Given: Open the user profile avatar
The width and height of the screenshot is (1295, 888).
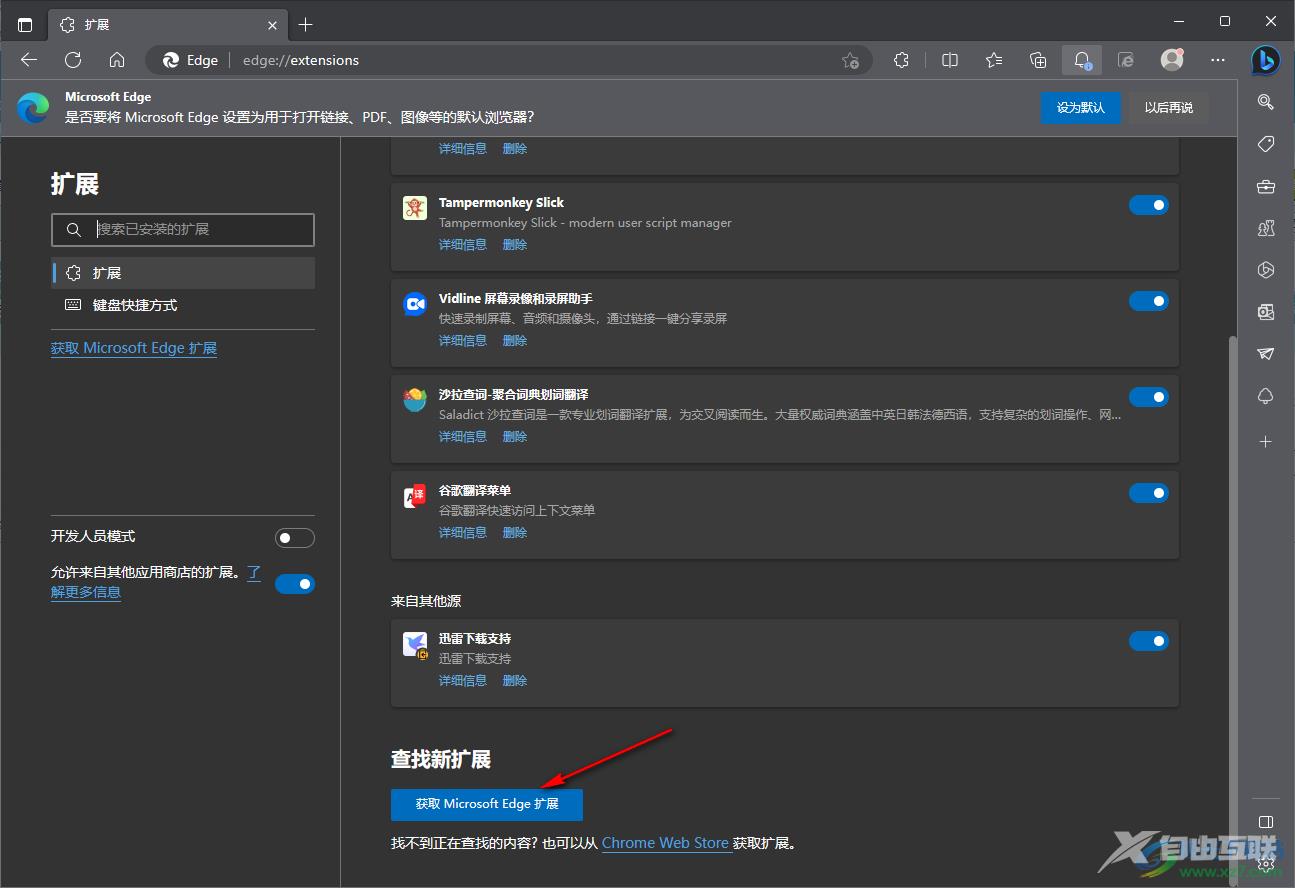Looking at the screenshot, I should click(x=1172, y=60).
